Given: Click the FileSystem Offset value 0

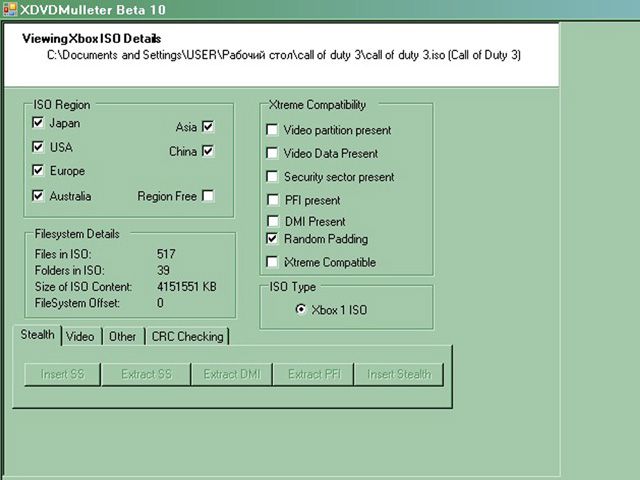Looking at the screenshot, I should click(160, 303).
